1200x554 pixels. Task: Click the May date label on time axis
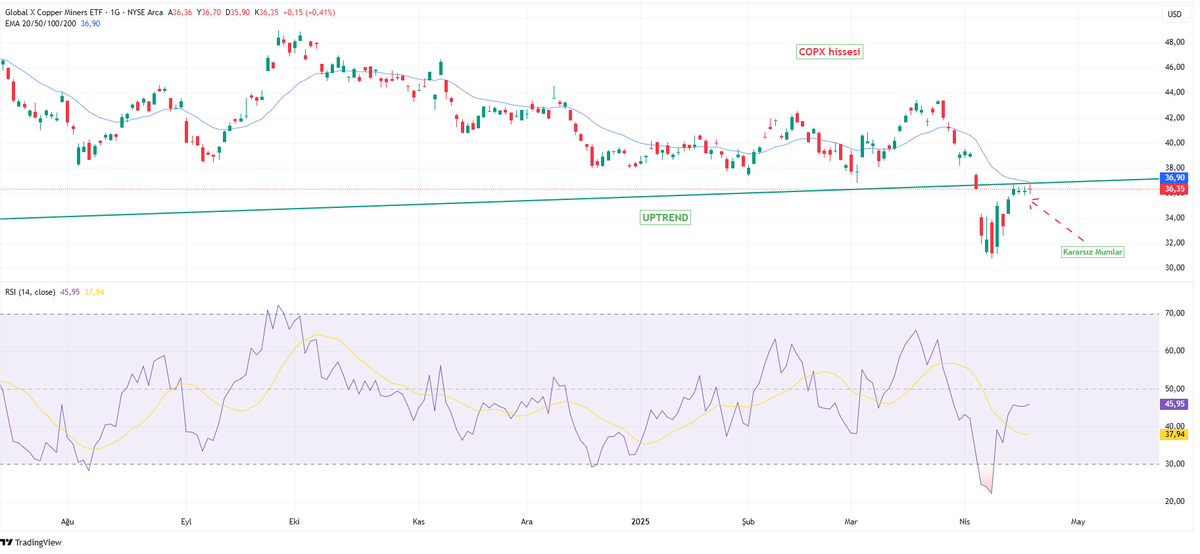pyautogui.click(x=1077, y=522)
